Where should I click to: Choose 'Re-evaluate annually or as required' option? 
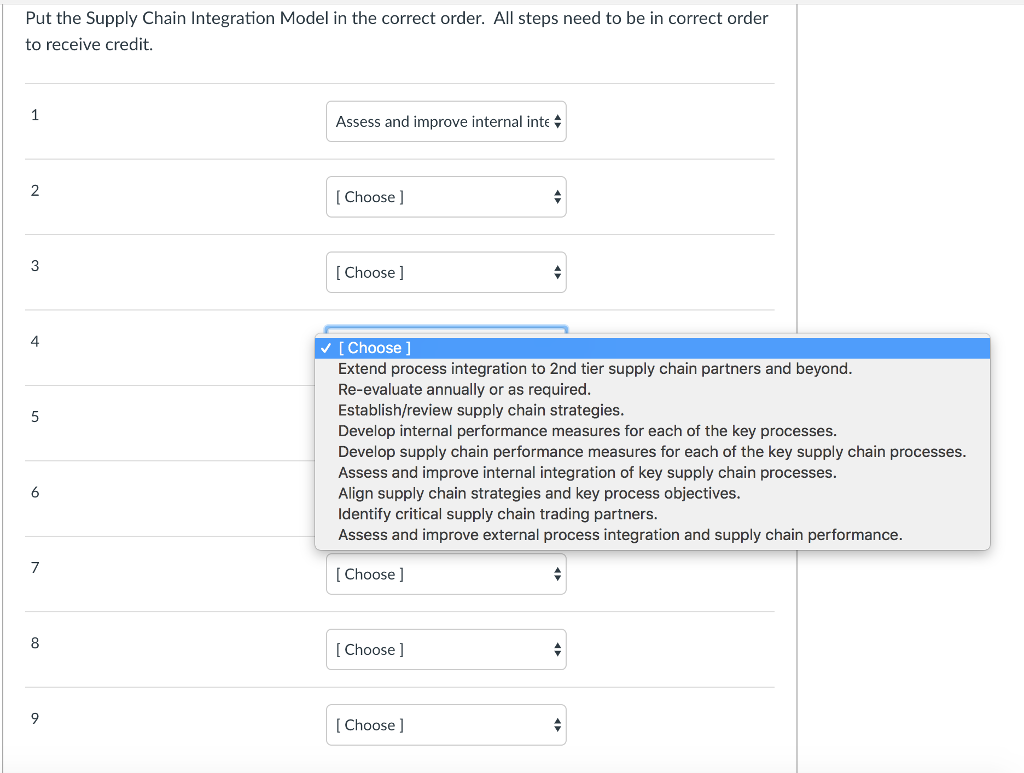[x=450, y=389]
